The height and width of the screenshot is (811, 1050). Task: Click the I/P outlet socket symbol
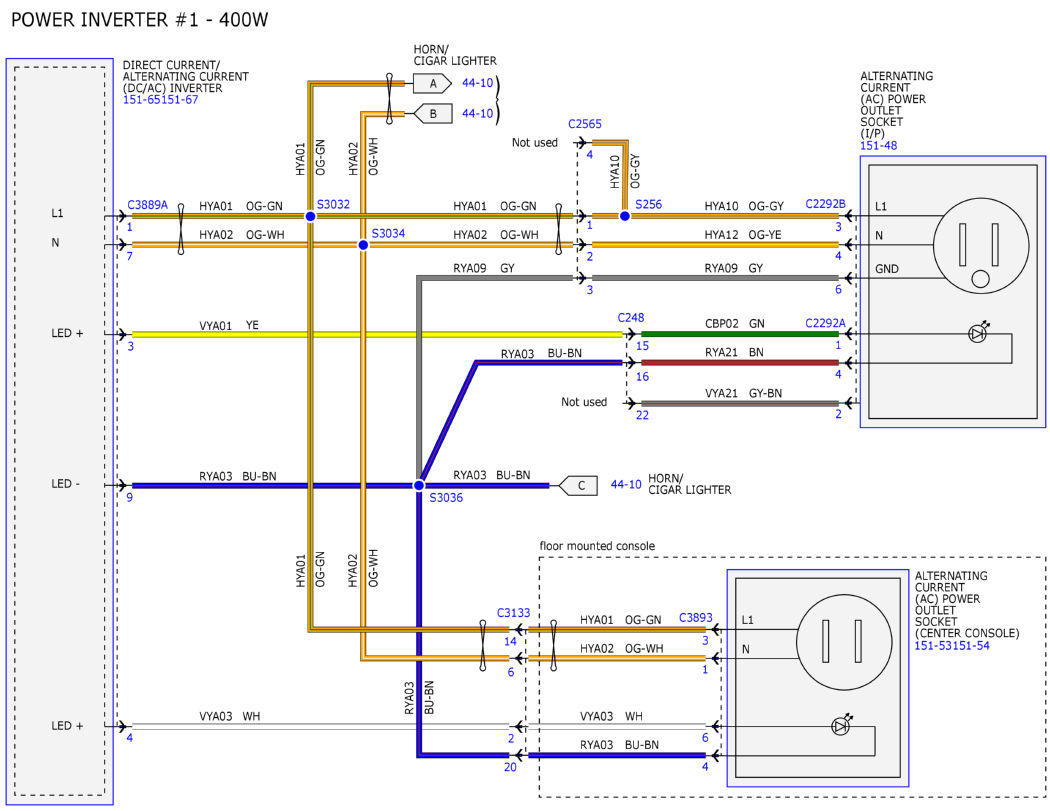click(x=981, y=246)
